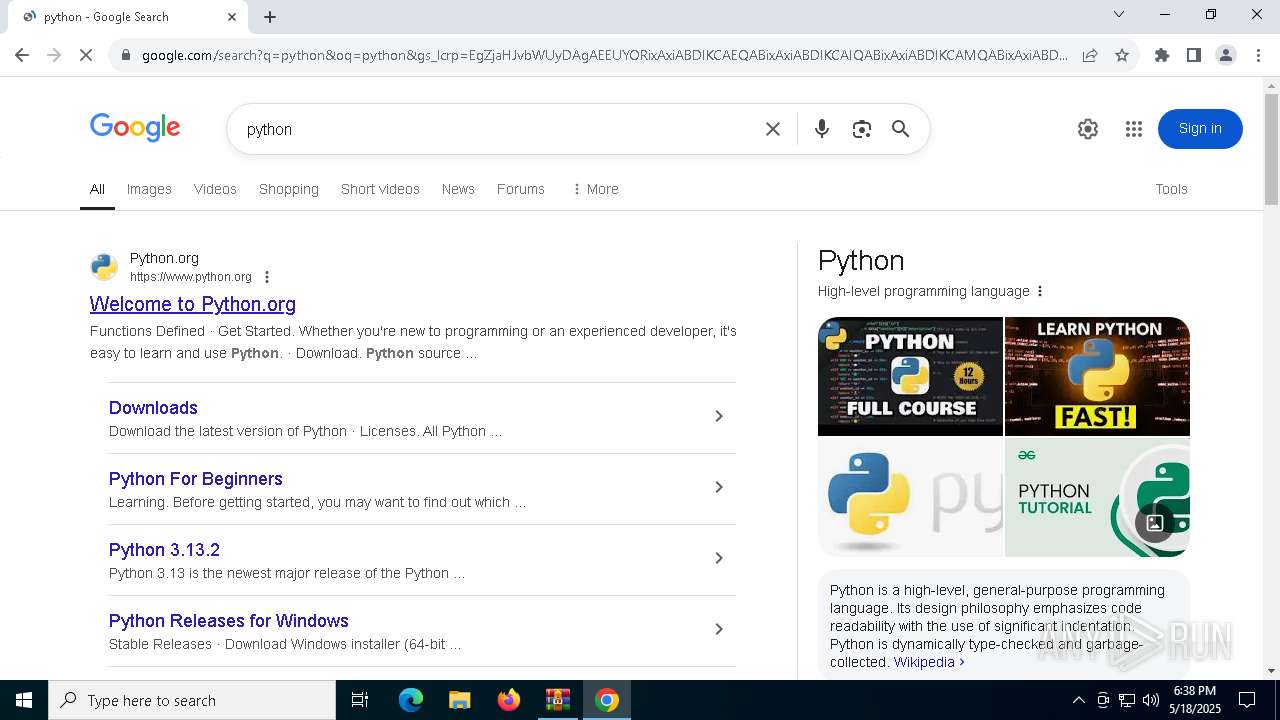Click the address bar URL
Viewport: 1280px width, 720px height.
605,55
